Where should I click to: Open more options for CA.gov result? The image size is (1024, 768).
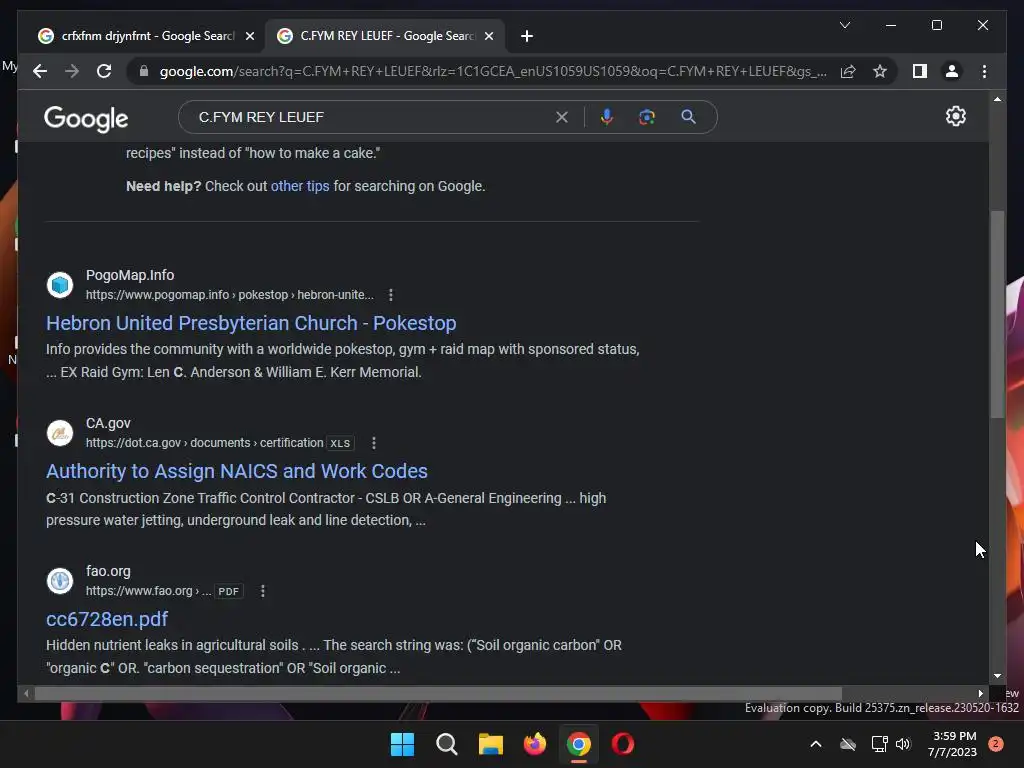coord(374,443)
